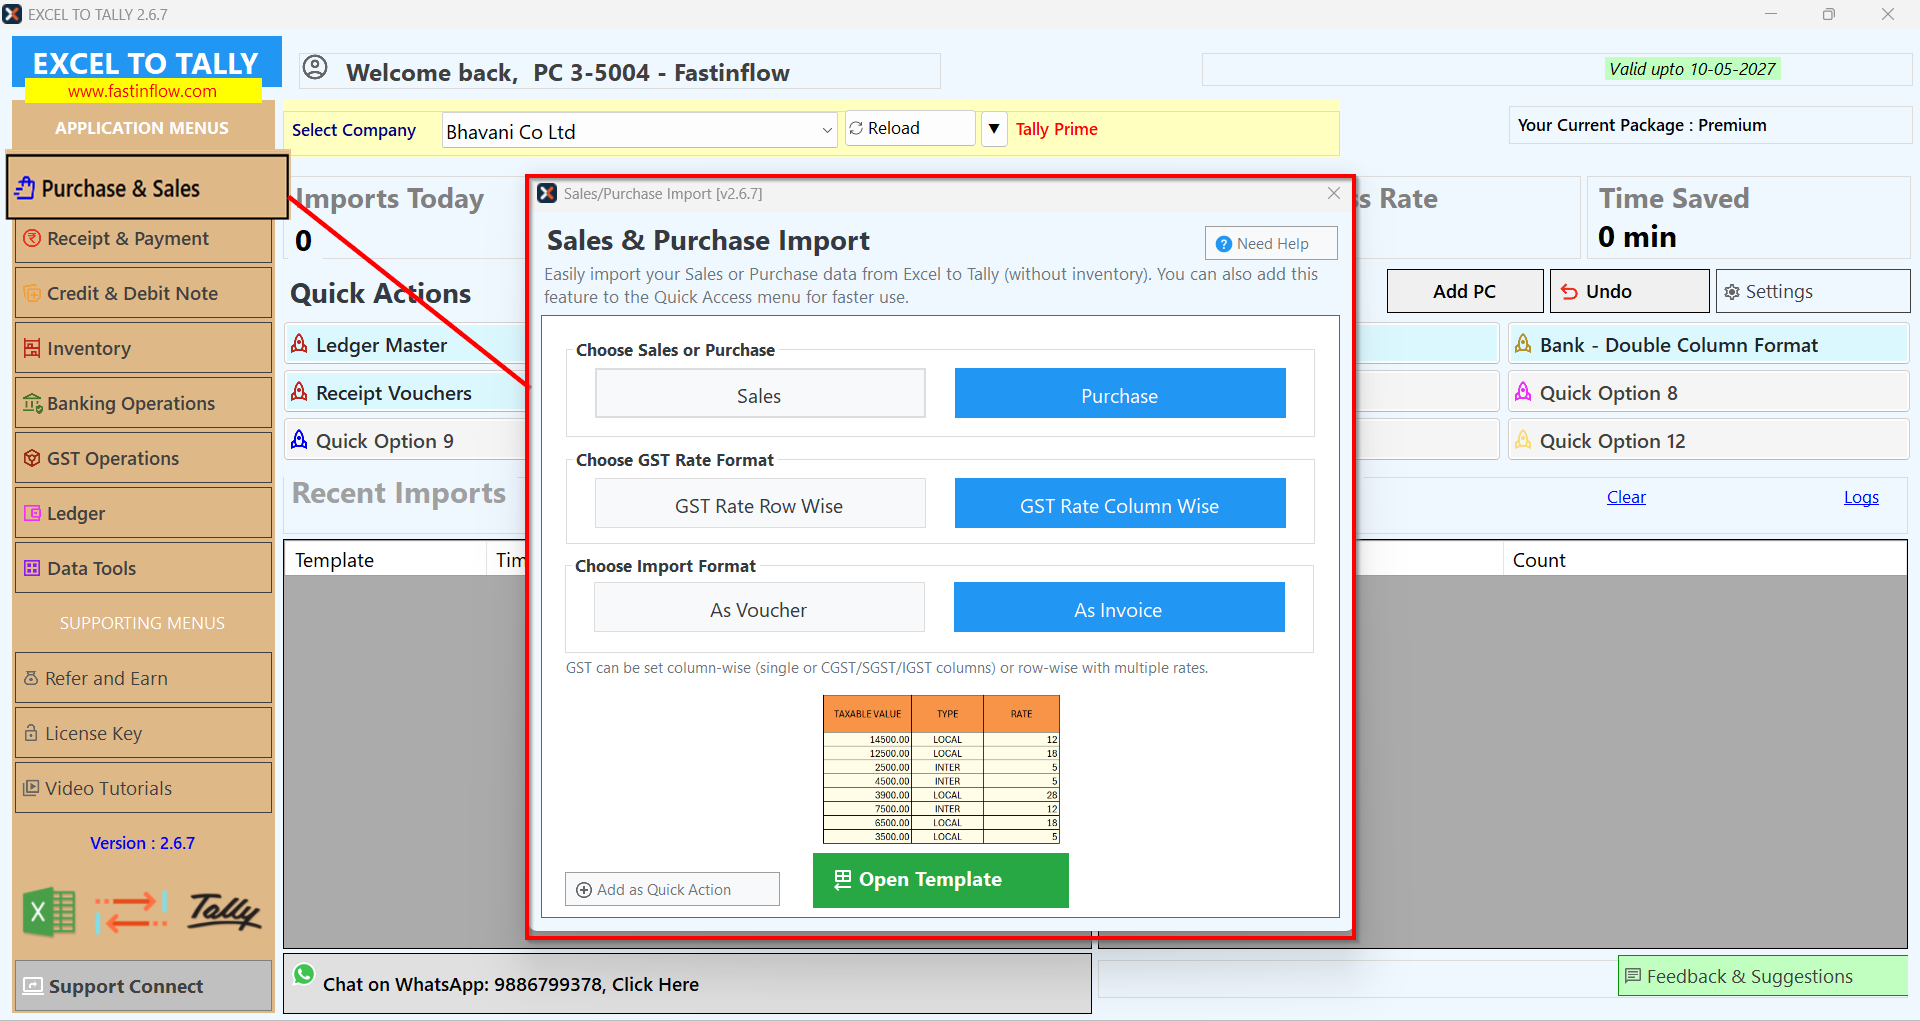Click Support Connect button

click(143, 986)
